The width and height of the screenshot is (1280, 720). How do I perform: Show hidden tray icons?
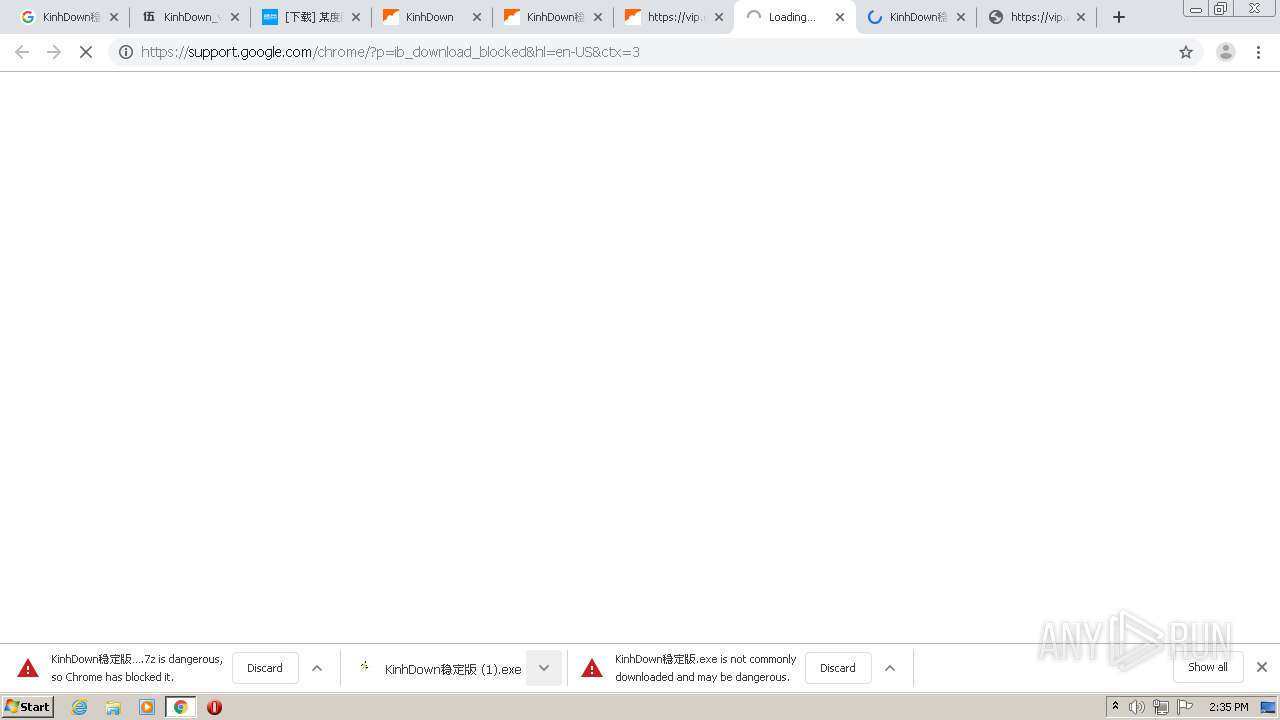pyautogui.click(x=1115, y=707)
